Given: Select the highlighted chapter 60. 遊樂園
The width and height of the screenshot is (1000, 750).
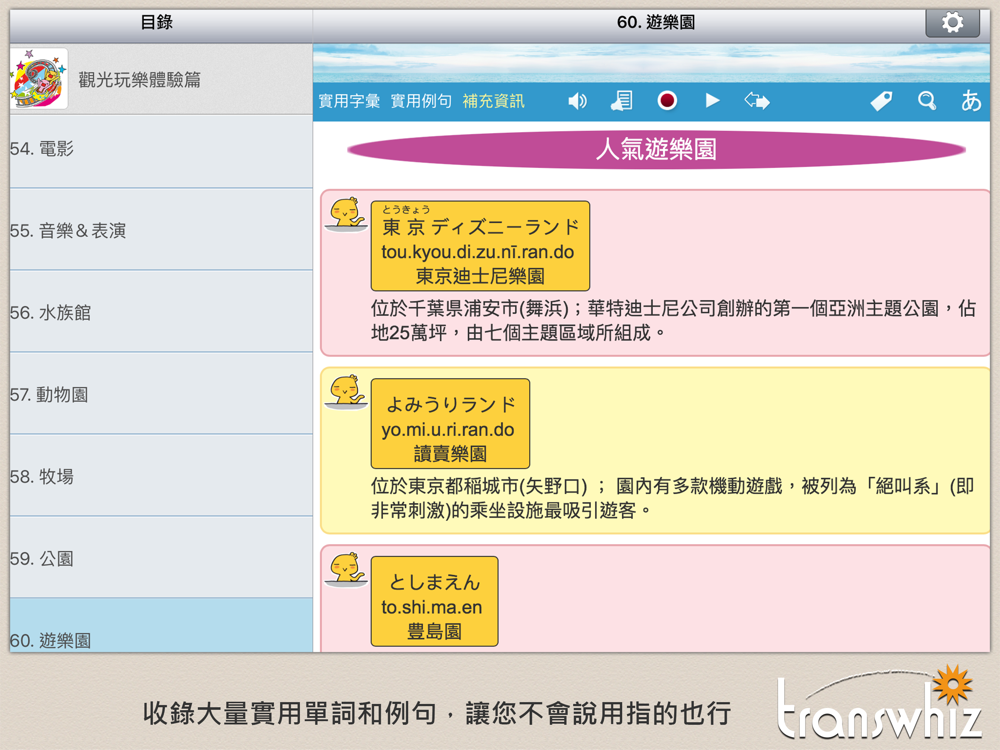Looking at the screenshot, I should 161,625.
